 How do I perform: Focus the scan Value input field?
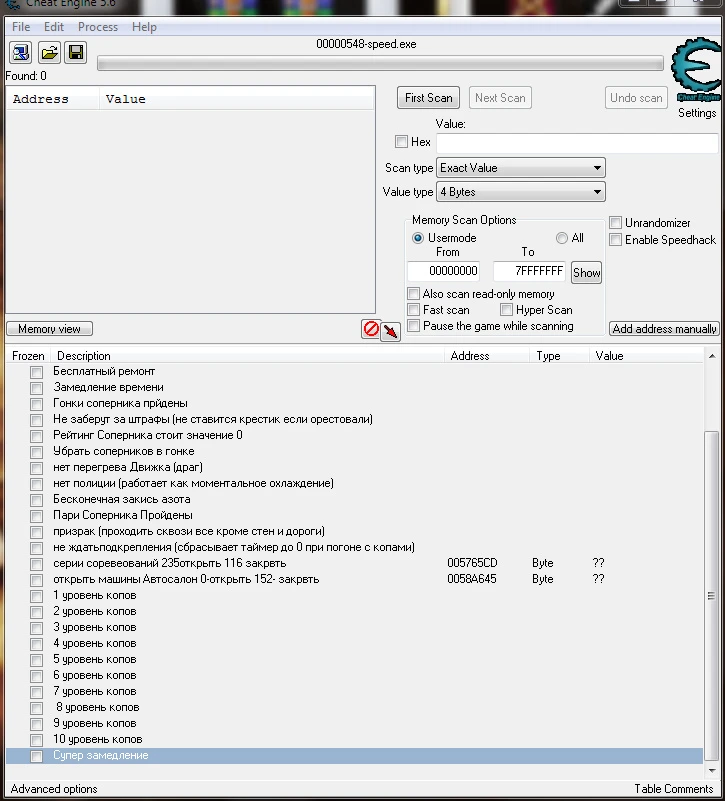(577, 142)
